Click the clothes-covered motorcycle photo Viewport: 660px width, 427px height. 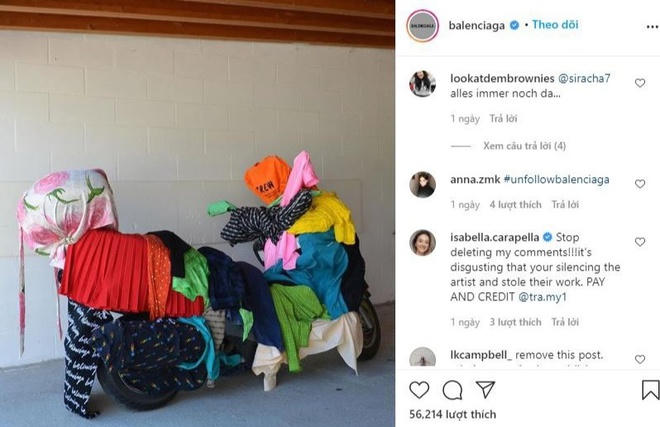pos(197,214)
